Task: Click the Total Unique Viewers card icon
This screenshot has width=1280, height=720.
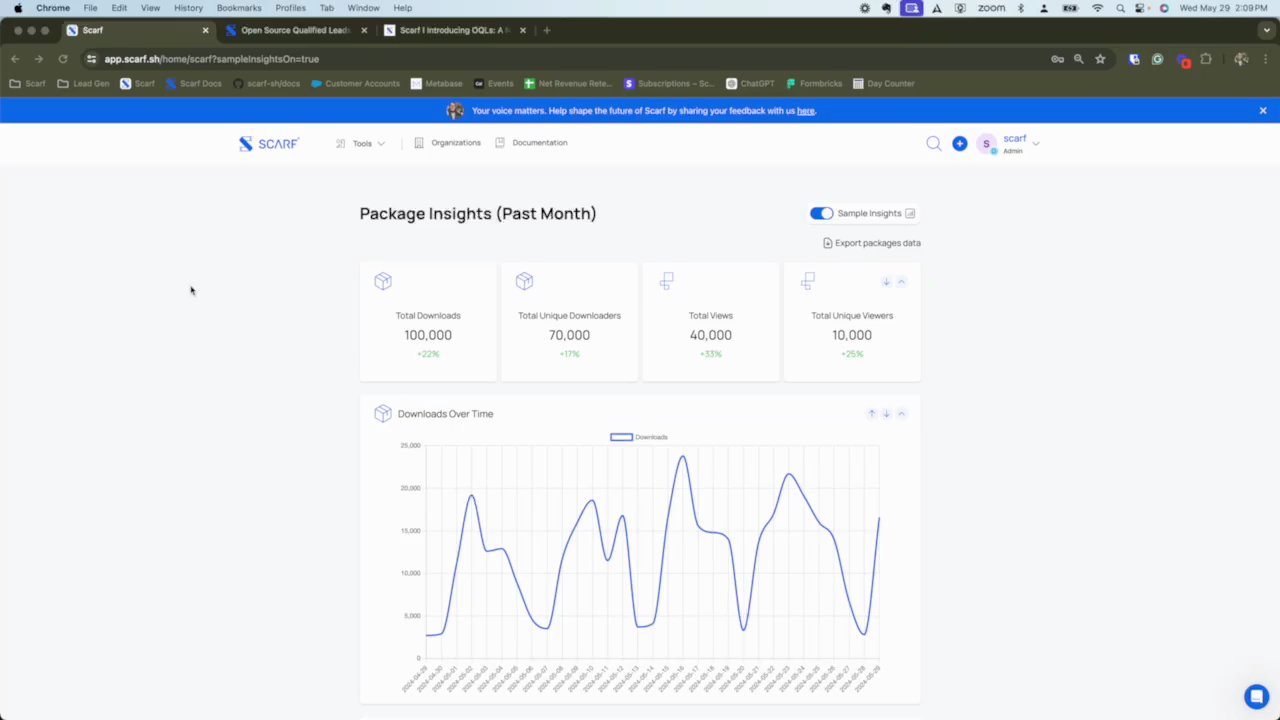Action: (808, 281)
